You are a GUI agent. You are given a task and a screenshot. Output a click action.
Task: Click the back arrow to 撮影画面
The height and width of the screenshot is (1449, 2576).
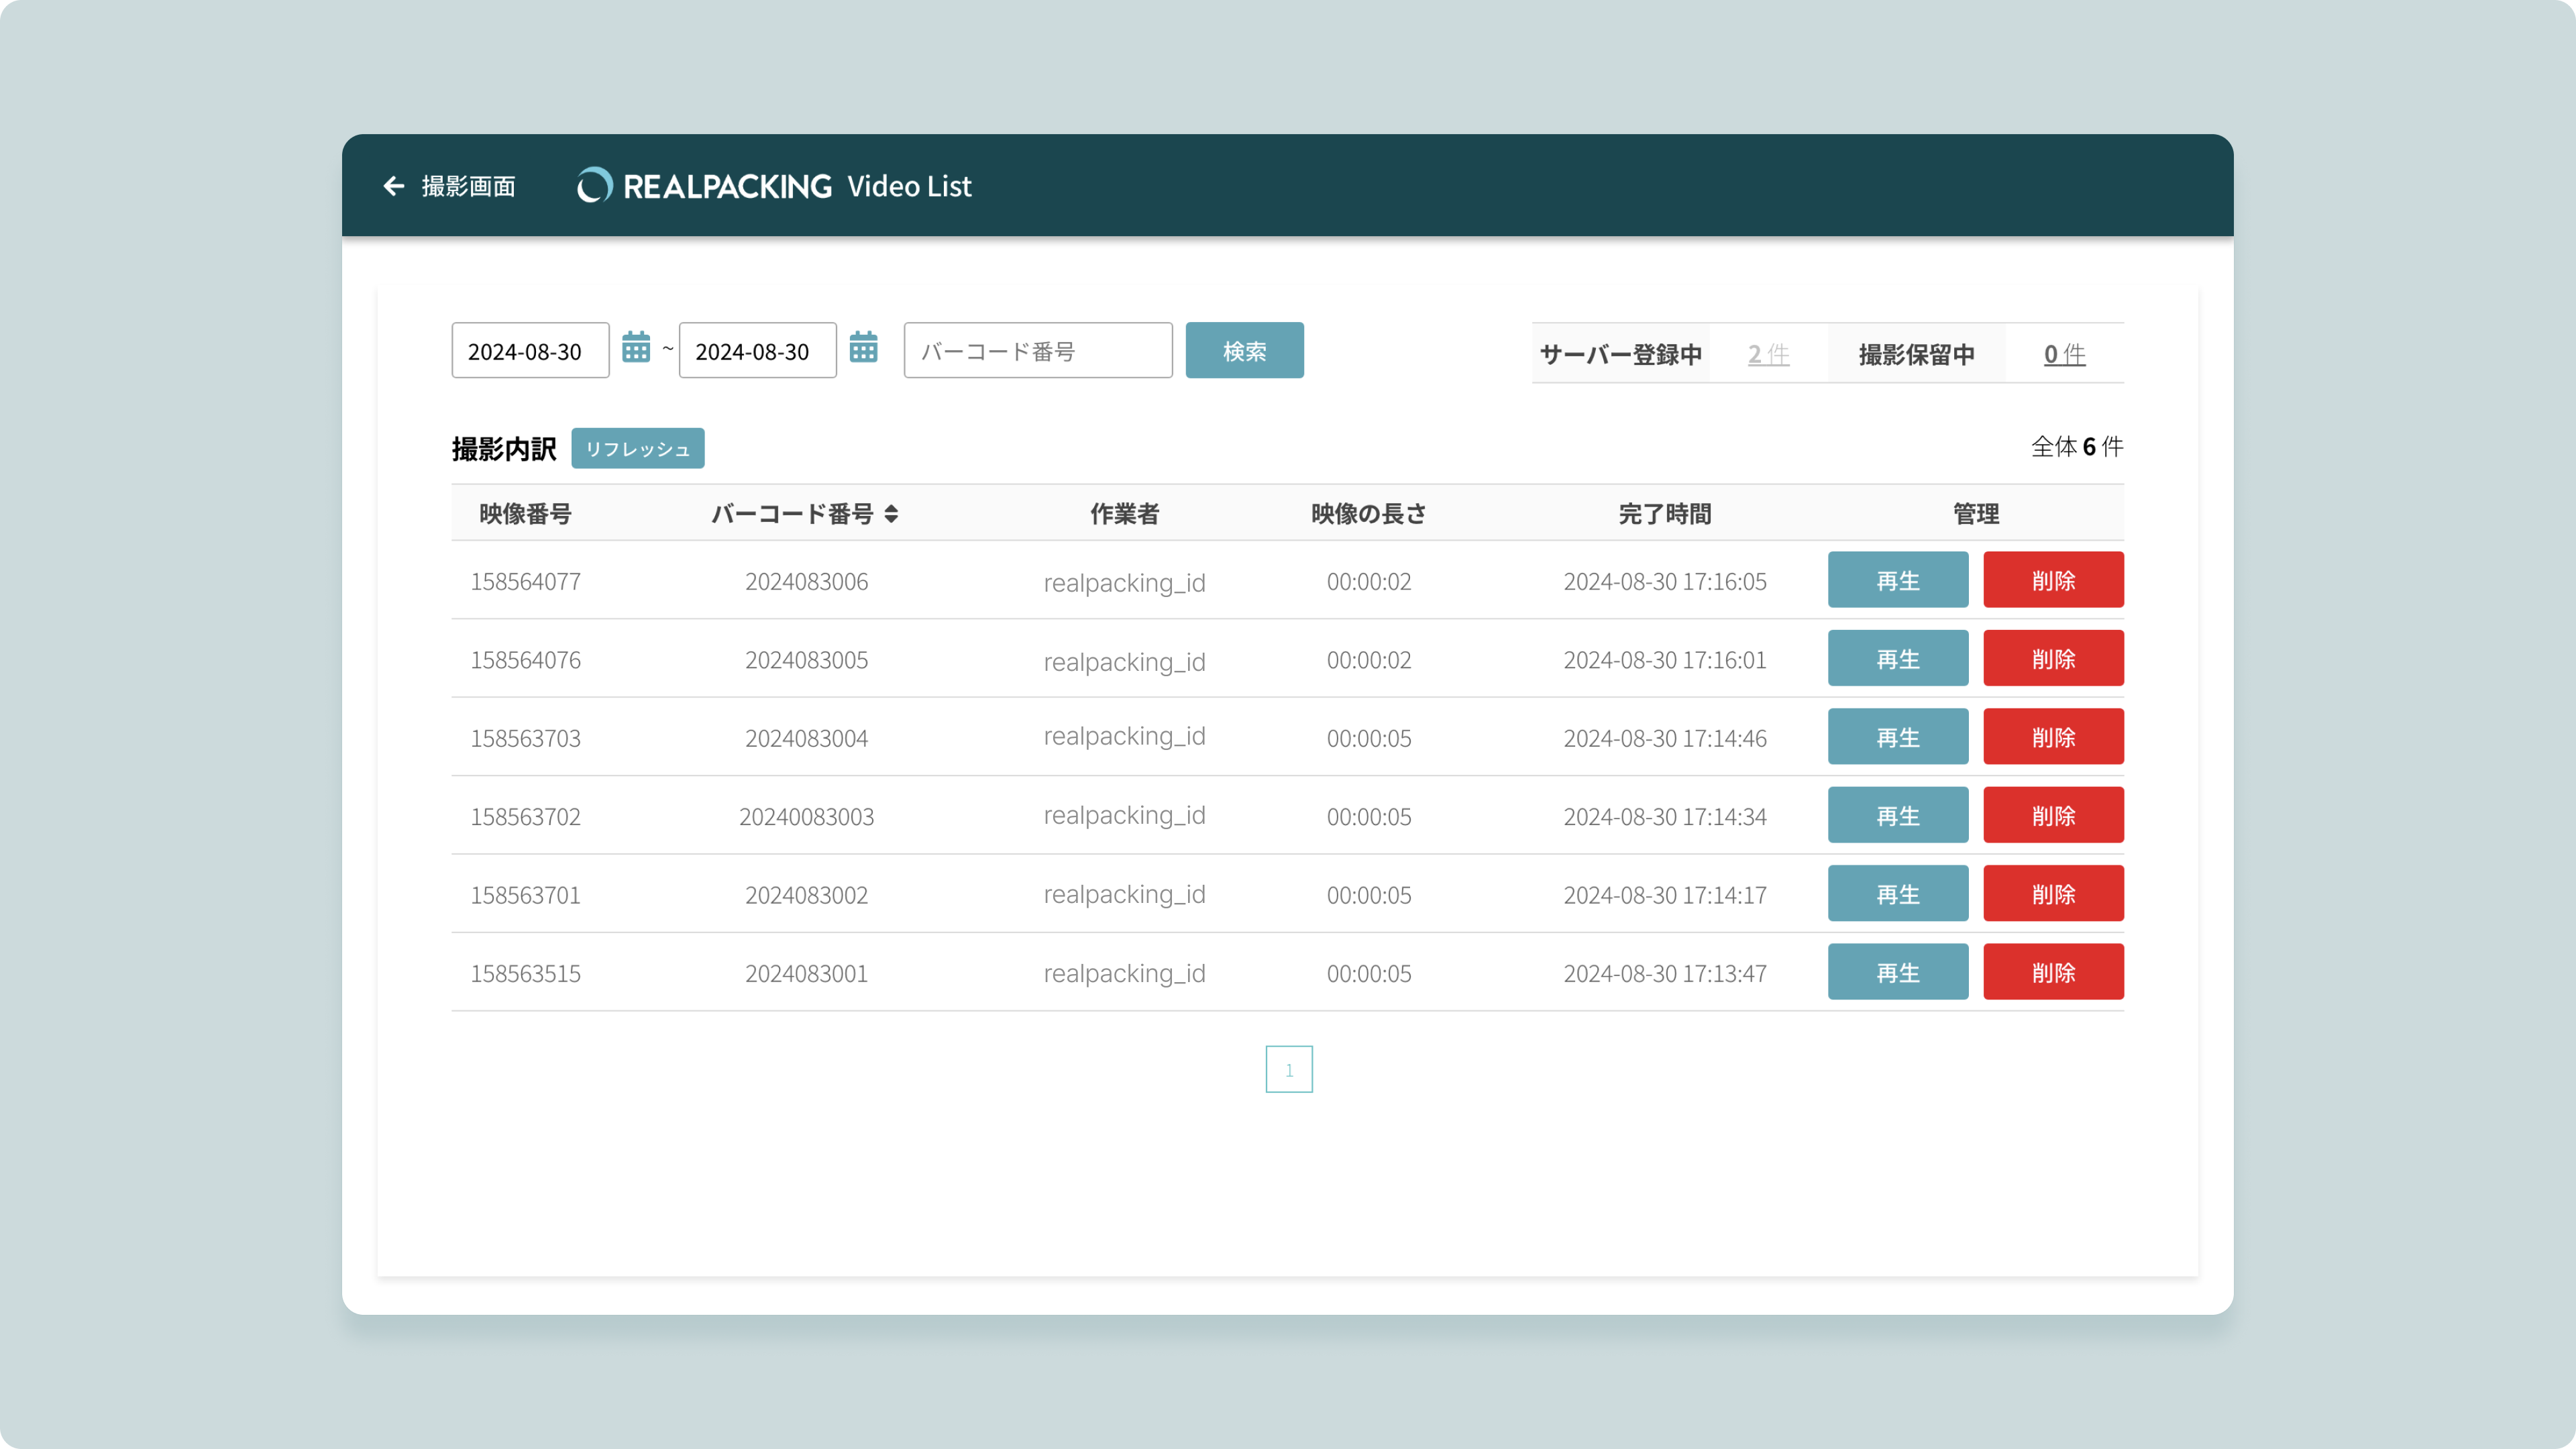(394, 186)
